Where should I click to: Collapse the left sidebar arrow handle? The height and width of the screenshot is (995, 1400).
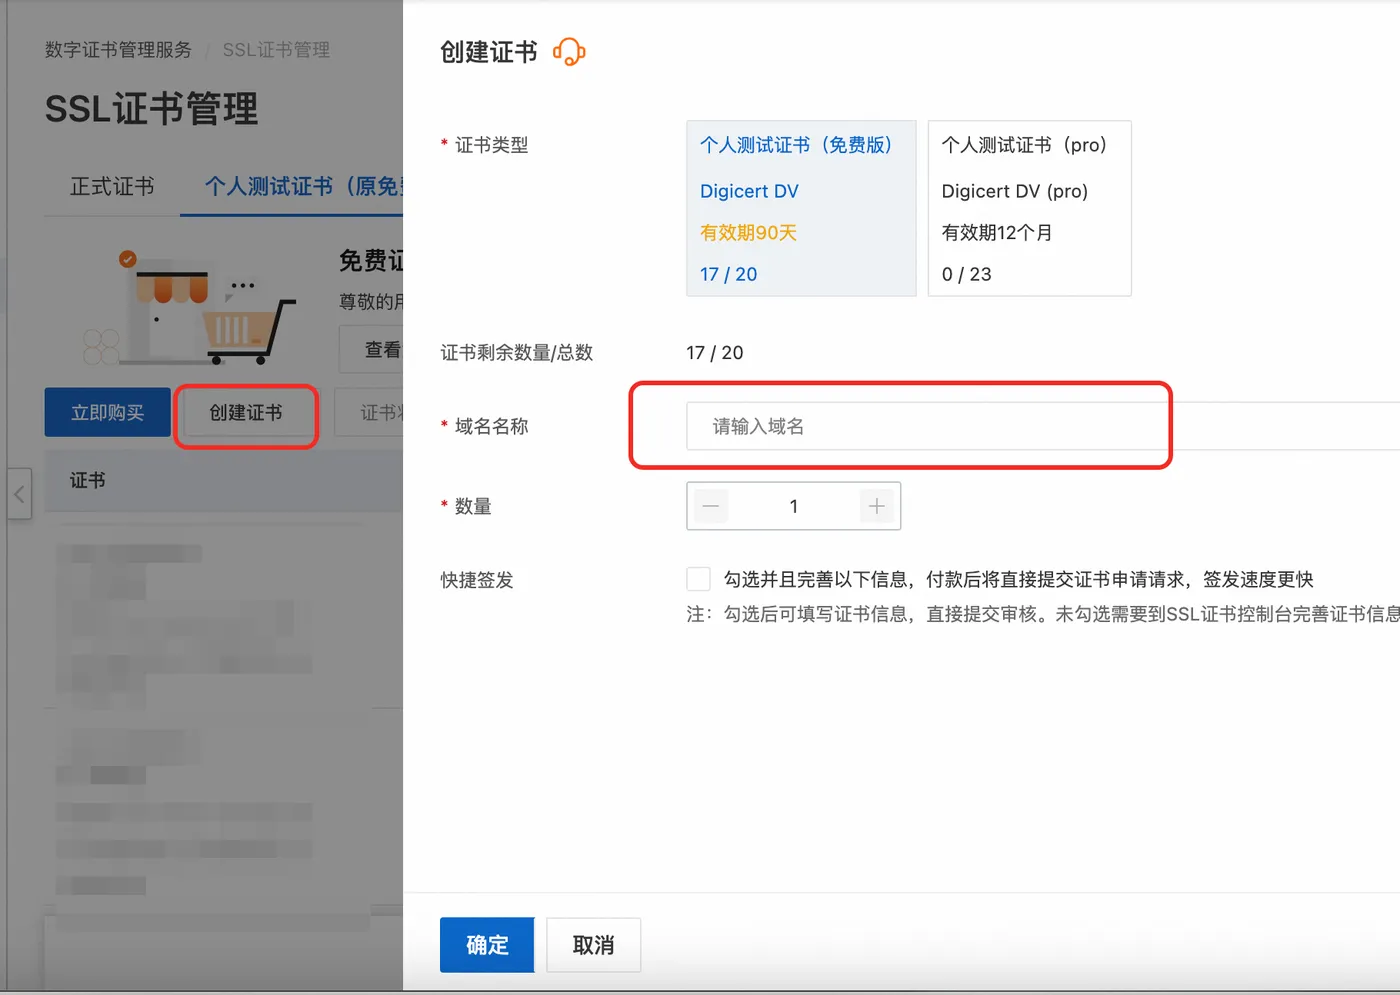coord(19,494)
